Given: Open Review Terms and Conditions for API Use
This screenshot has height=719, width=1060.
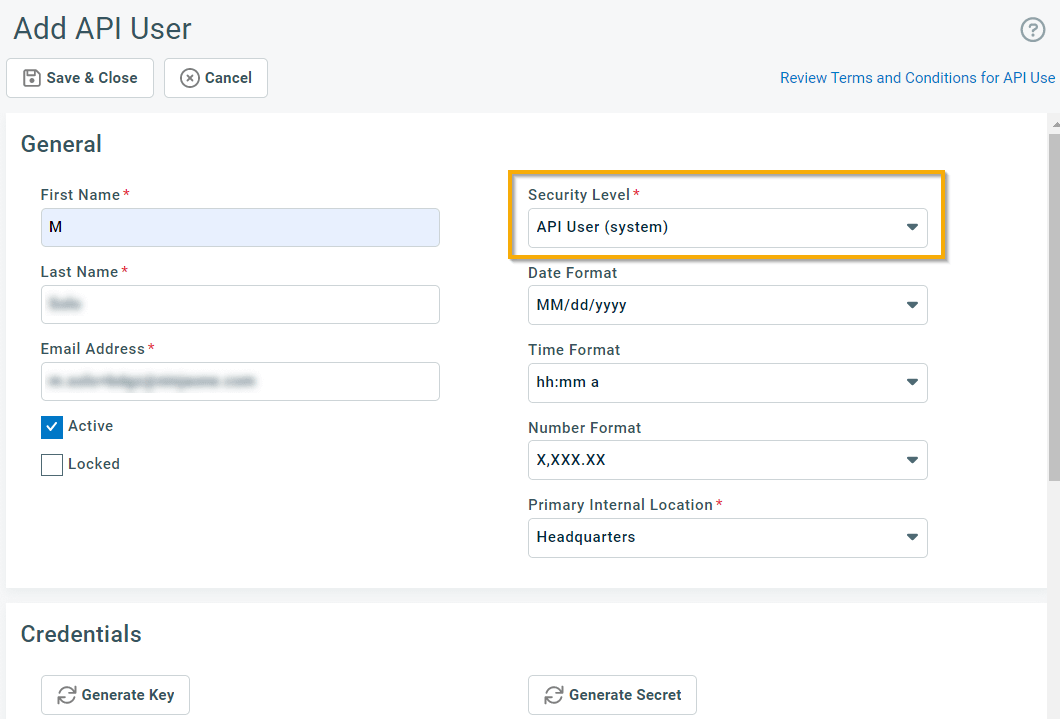Looking at the screenshot, I should point(917,78).
